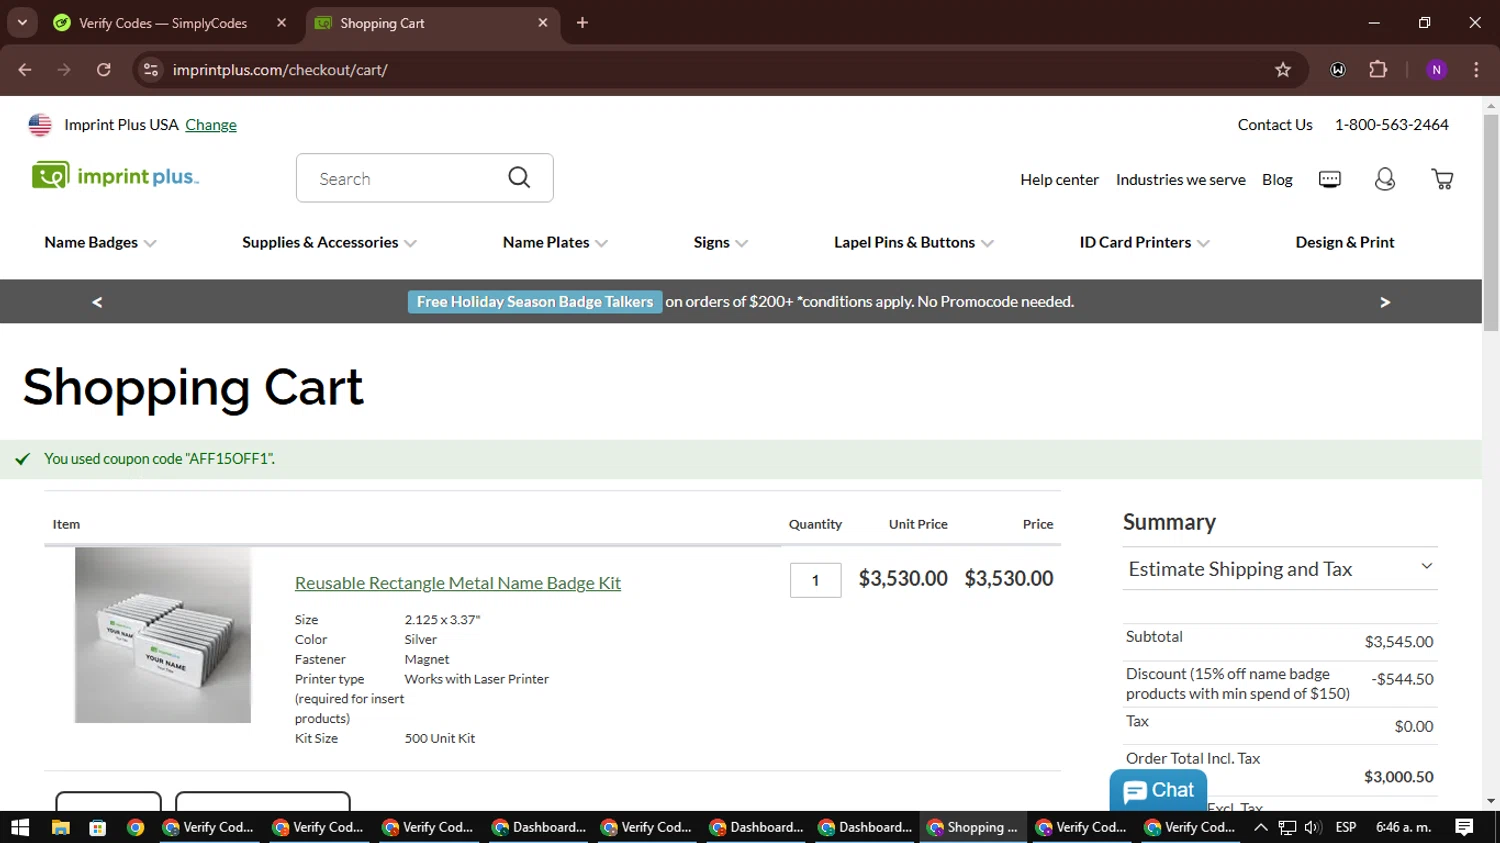Click the chat message icon in header
Image resolution: width=1500 pixels, height=843 pixels.
click(1330, 179)
